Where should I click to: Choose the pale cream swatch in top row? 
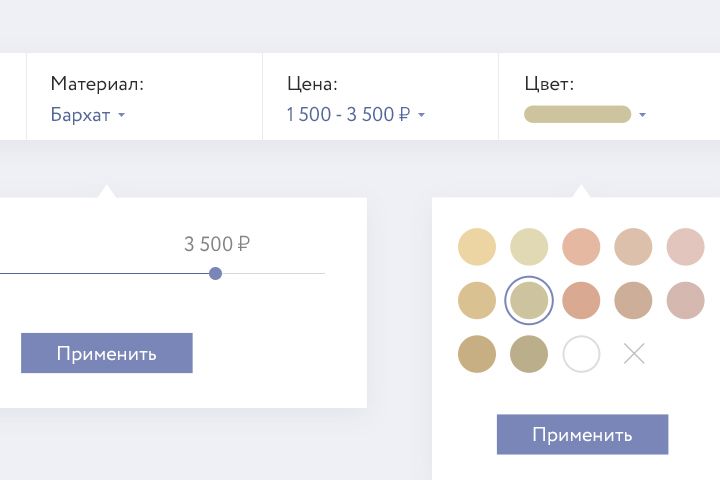point(529,246)
